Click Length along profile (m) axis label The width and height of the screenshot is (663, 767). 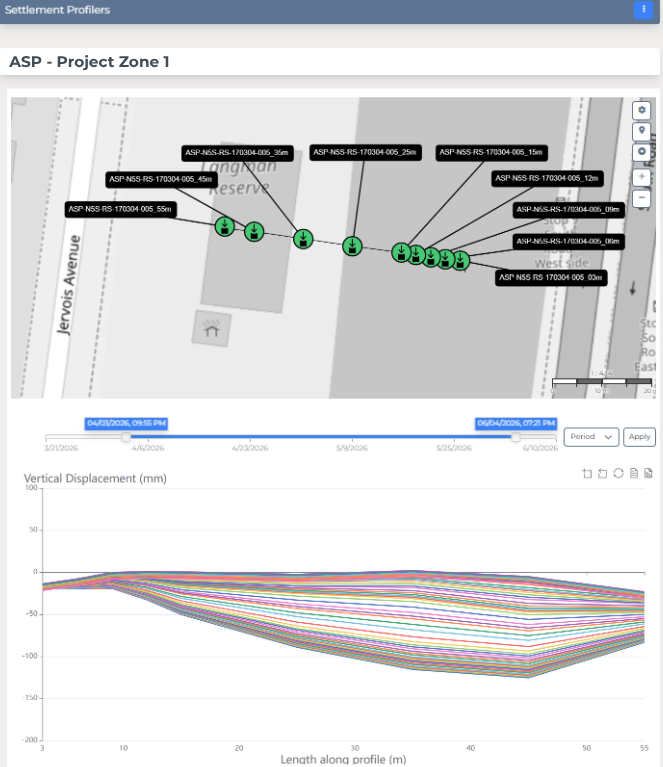[x=343, y=760]
